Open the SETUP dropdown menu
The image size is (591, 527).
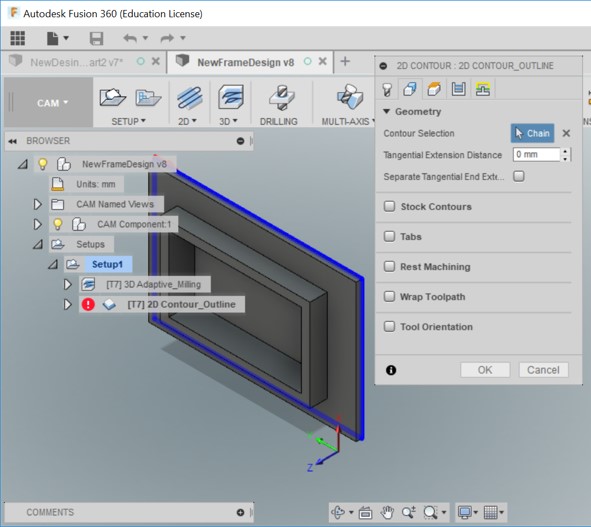coord(128,121)
